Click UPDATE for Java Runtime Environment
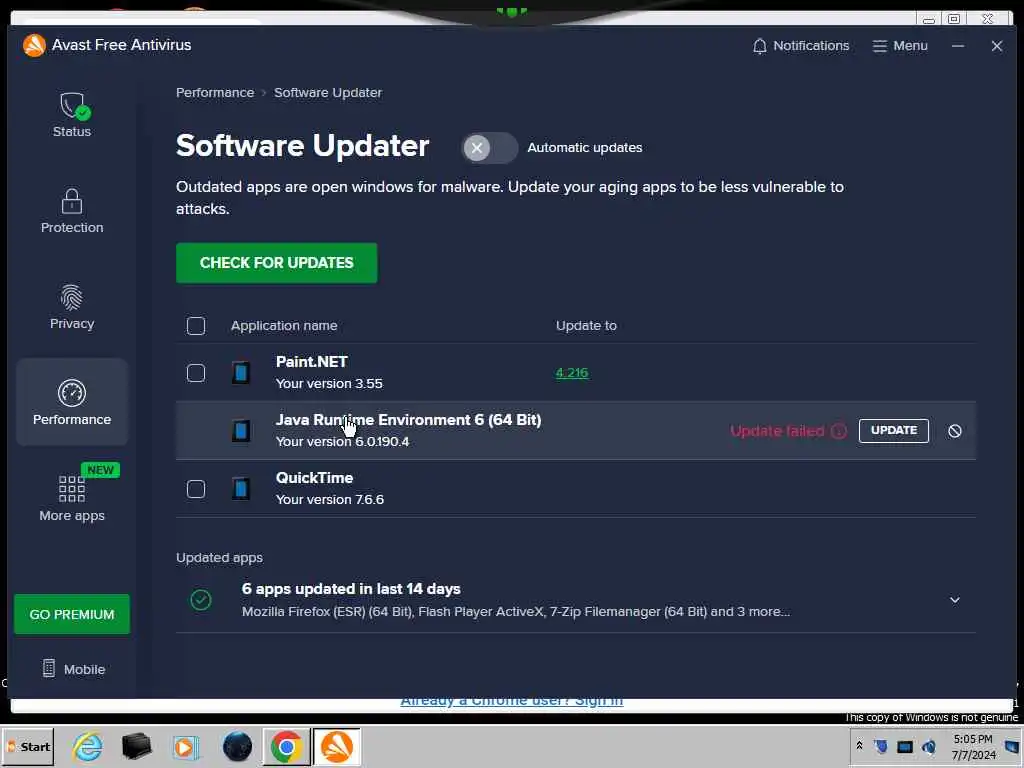The height and width of the screenshot is (768, 1024). [893, 430]
